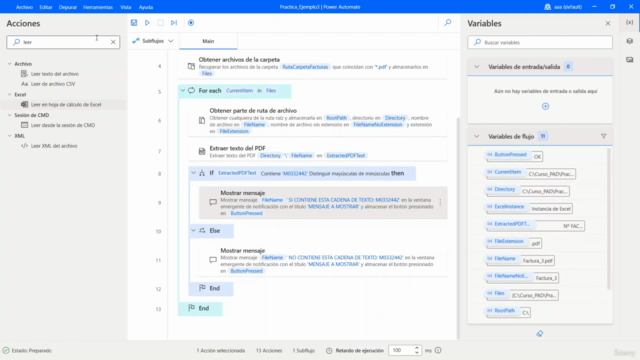The width and height of the screenshot is (640, 360).
Task: Clear all variable values eraser icon
Action: coord(540,333)
